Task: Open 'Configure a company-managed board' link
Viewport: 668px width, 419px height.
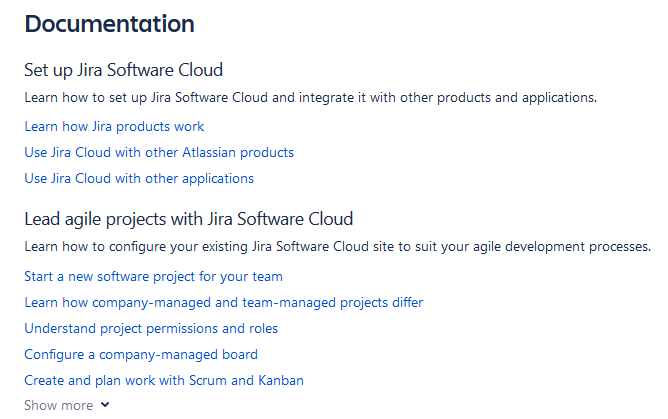Action: (x=141, y=354)
